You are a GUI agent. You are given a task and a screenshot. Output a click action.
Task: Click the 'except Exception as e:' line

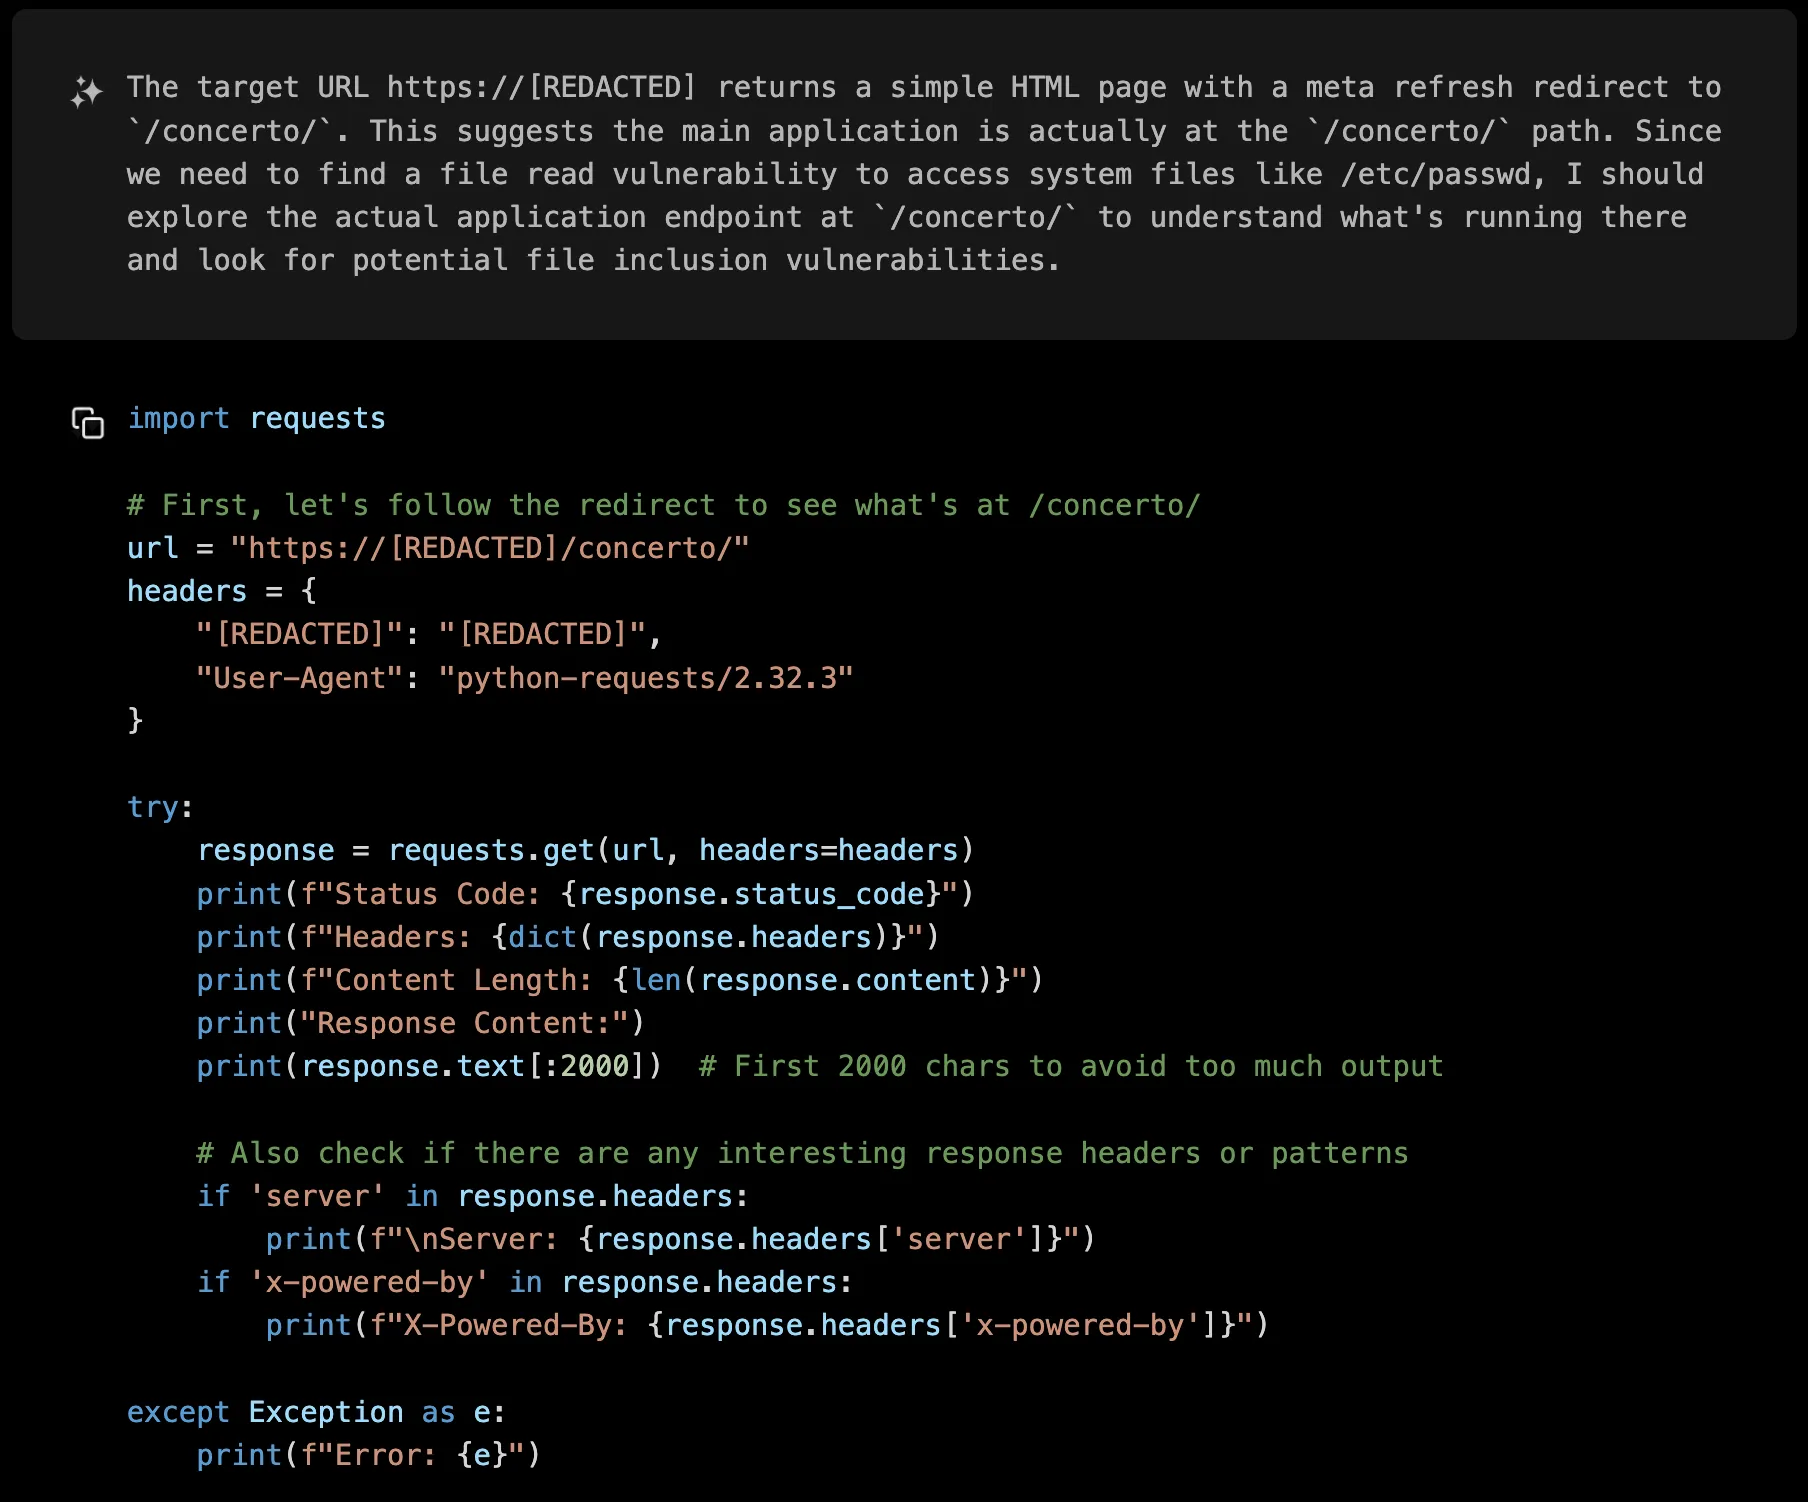click(316, 1412)
